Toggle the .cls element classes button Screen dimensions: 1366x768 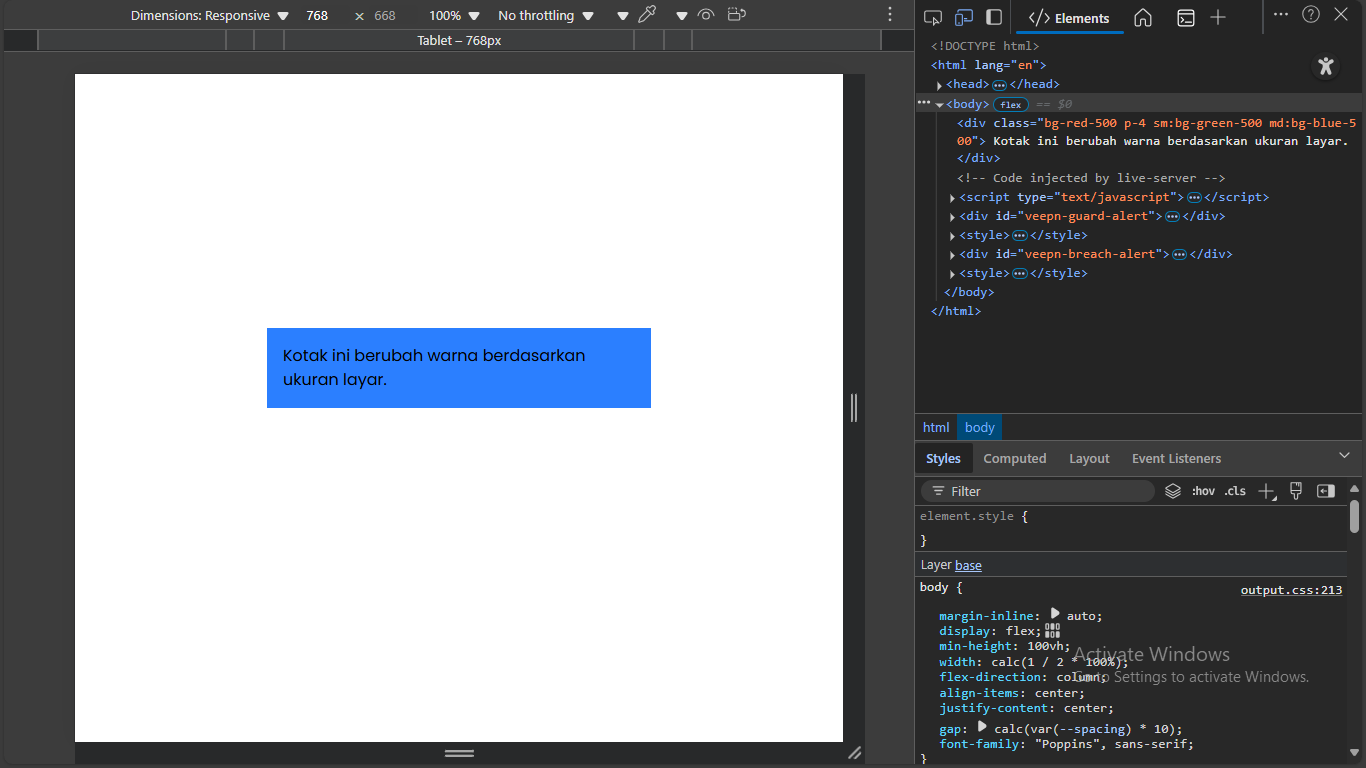(1235, 491)
